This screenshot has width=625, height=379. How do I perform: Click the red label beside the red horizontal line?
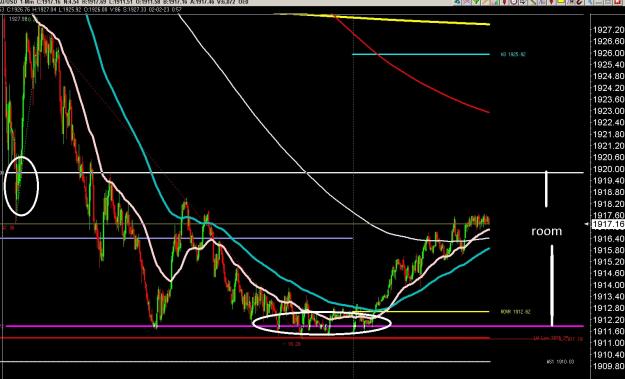coord(558,339)
